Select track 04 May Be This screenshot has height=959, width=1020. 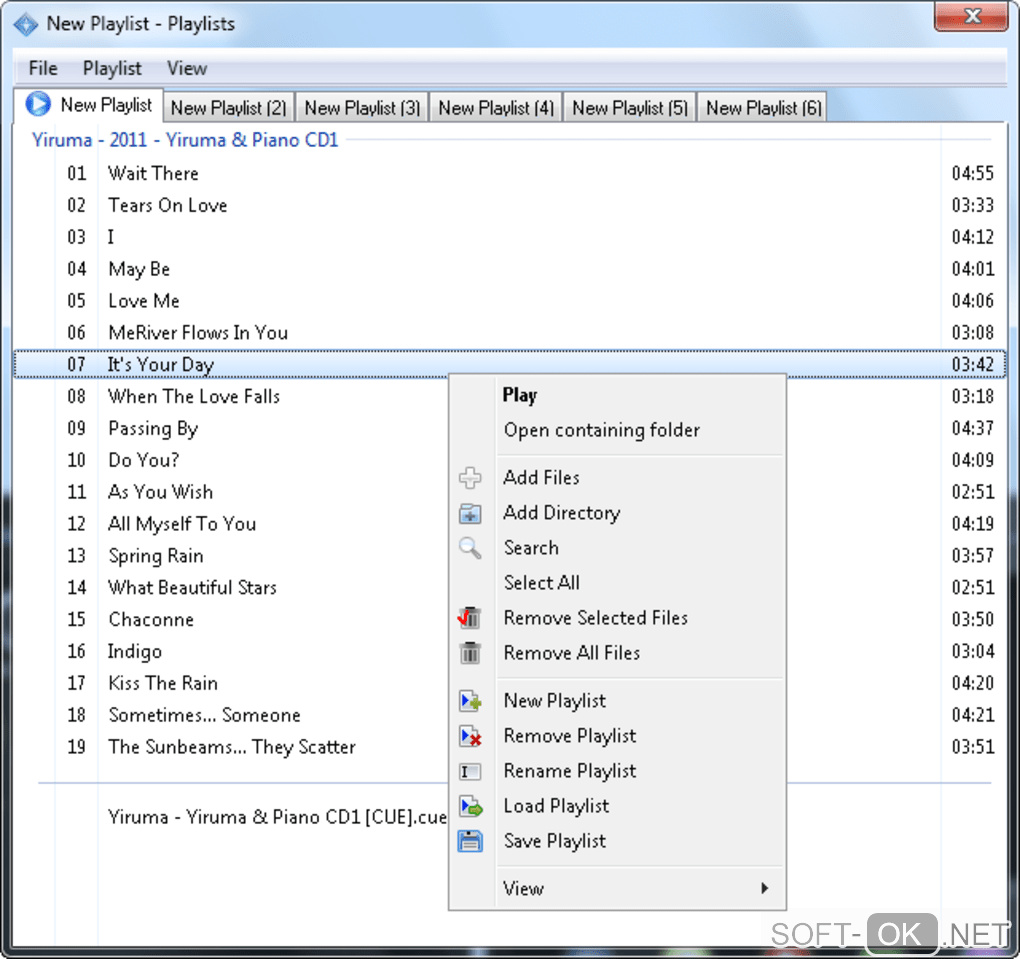coord(509,269)
